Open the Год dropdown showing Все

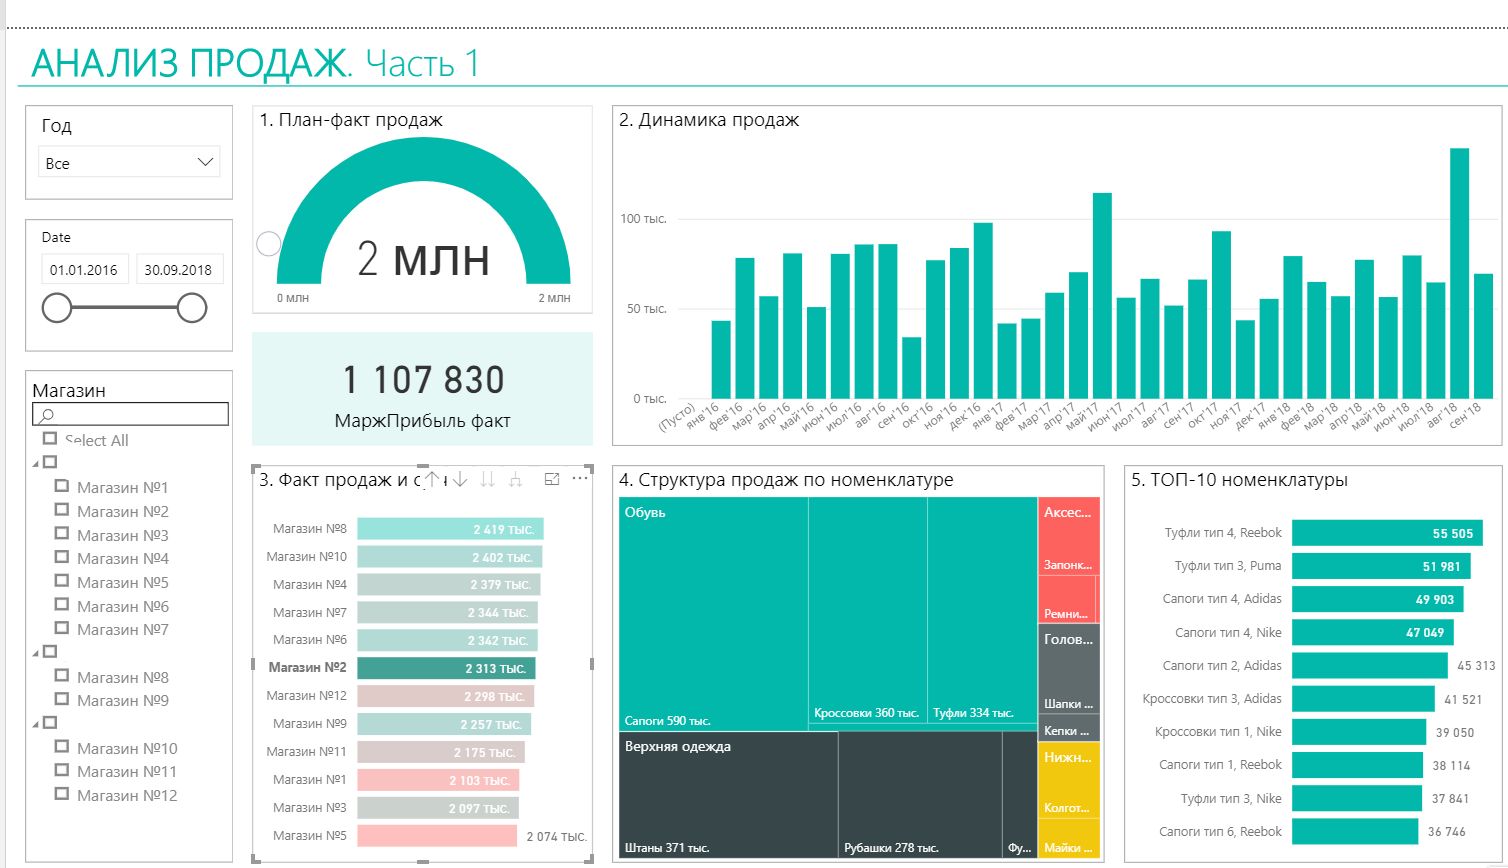[129, 162]
